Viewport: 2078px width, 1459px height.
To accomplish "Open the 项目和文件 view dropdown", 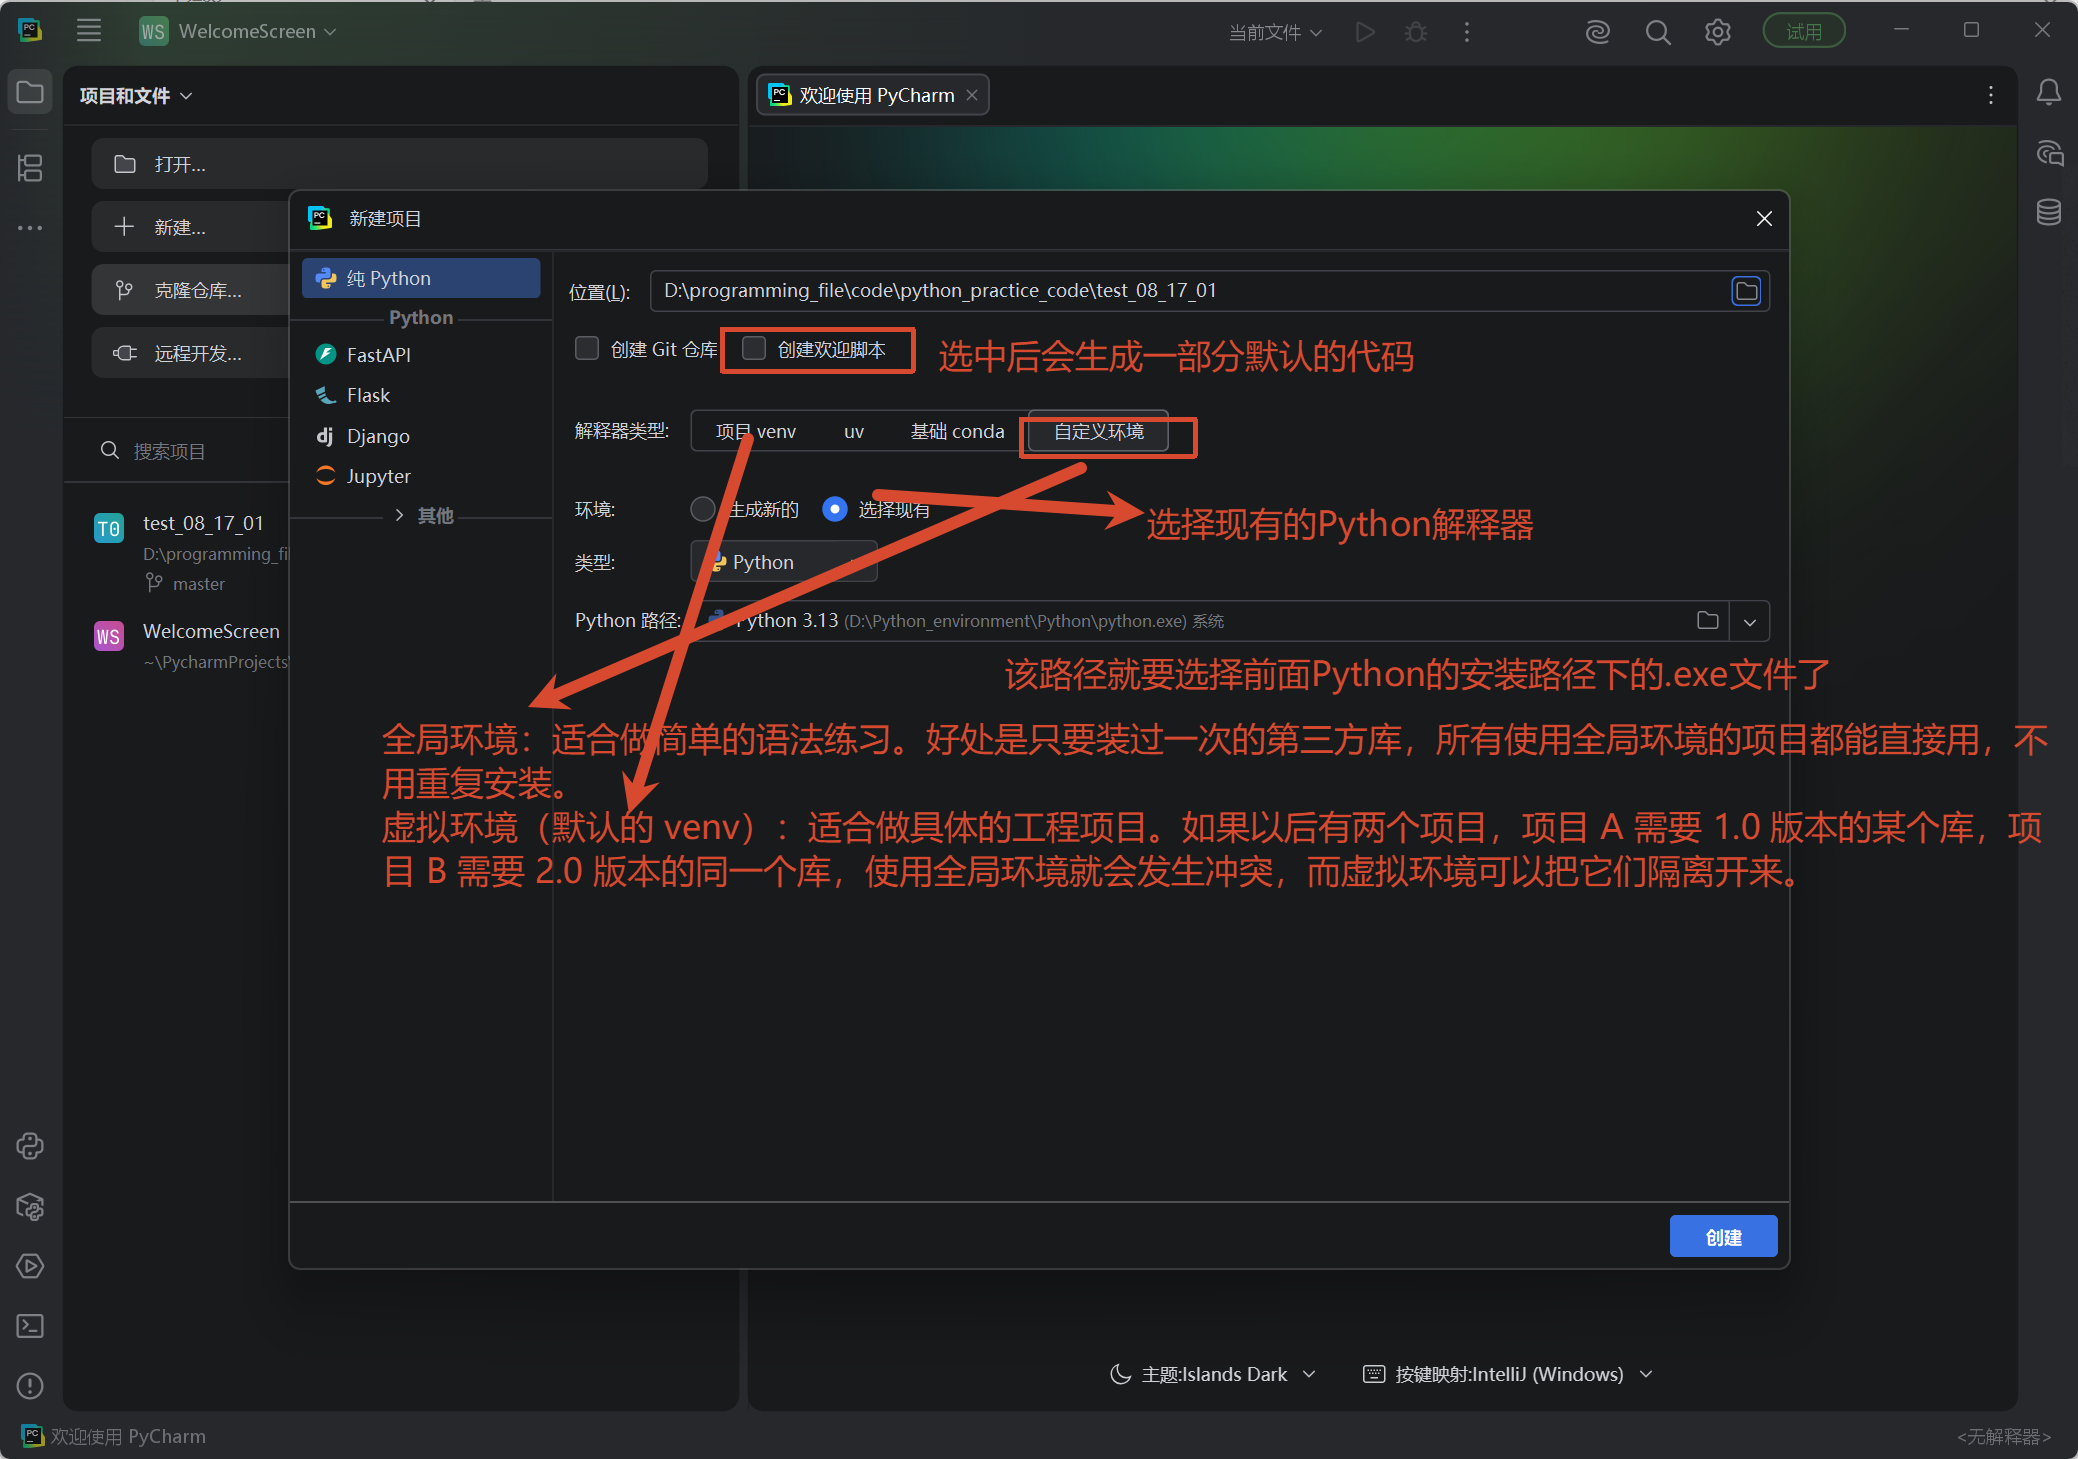I will (136, 96).
